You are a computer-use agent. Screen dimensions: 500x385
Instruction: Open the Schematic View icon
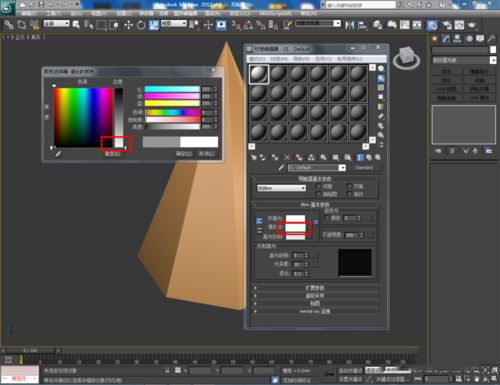click(417, 25)
